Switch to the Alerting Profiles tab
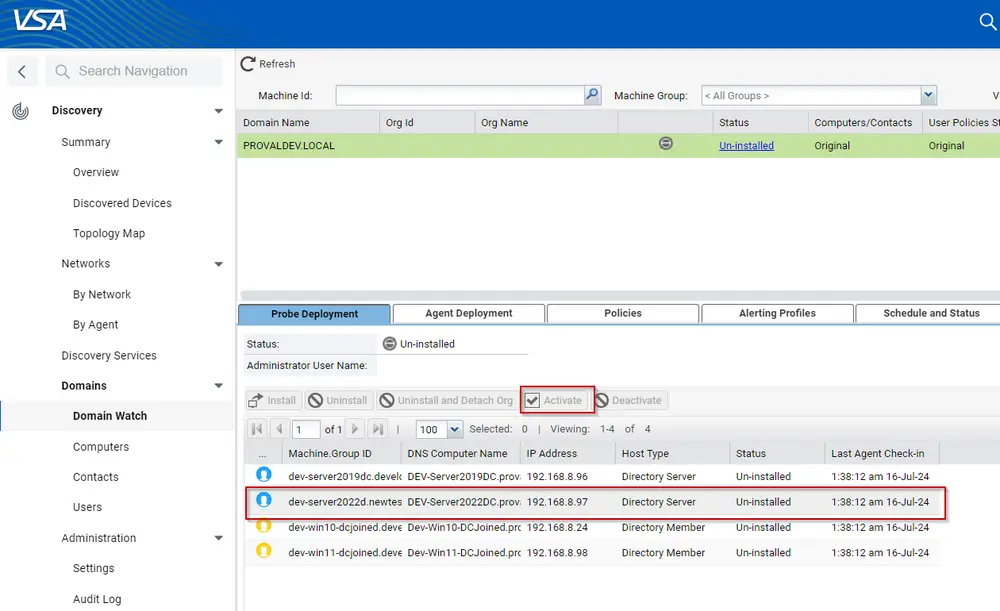Screen dimensions: 1000x611 click(777, 313)
